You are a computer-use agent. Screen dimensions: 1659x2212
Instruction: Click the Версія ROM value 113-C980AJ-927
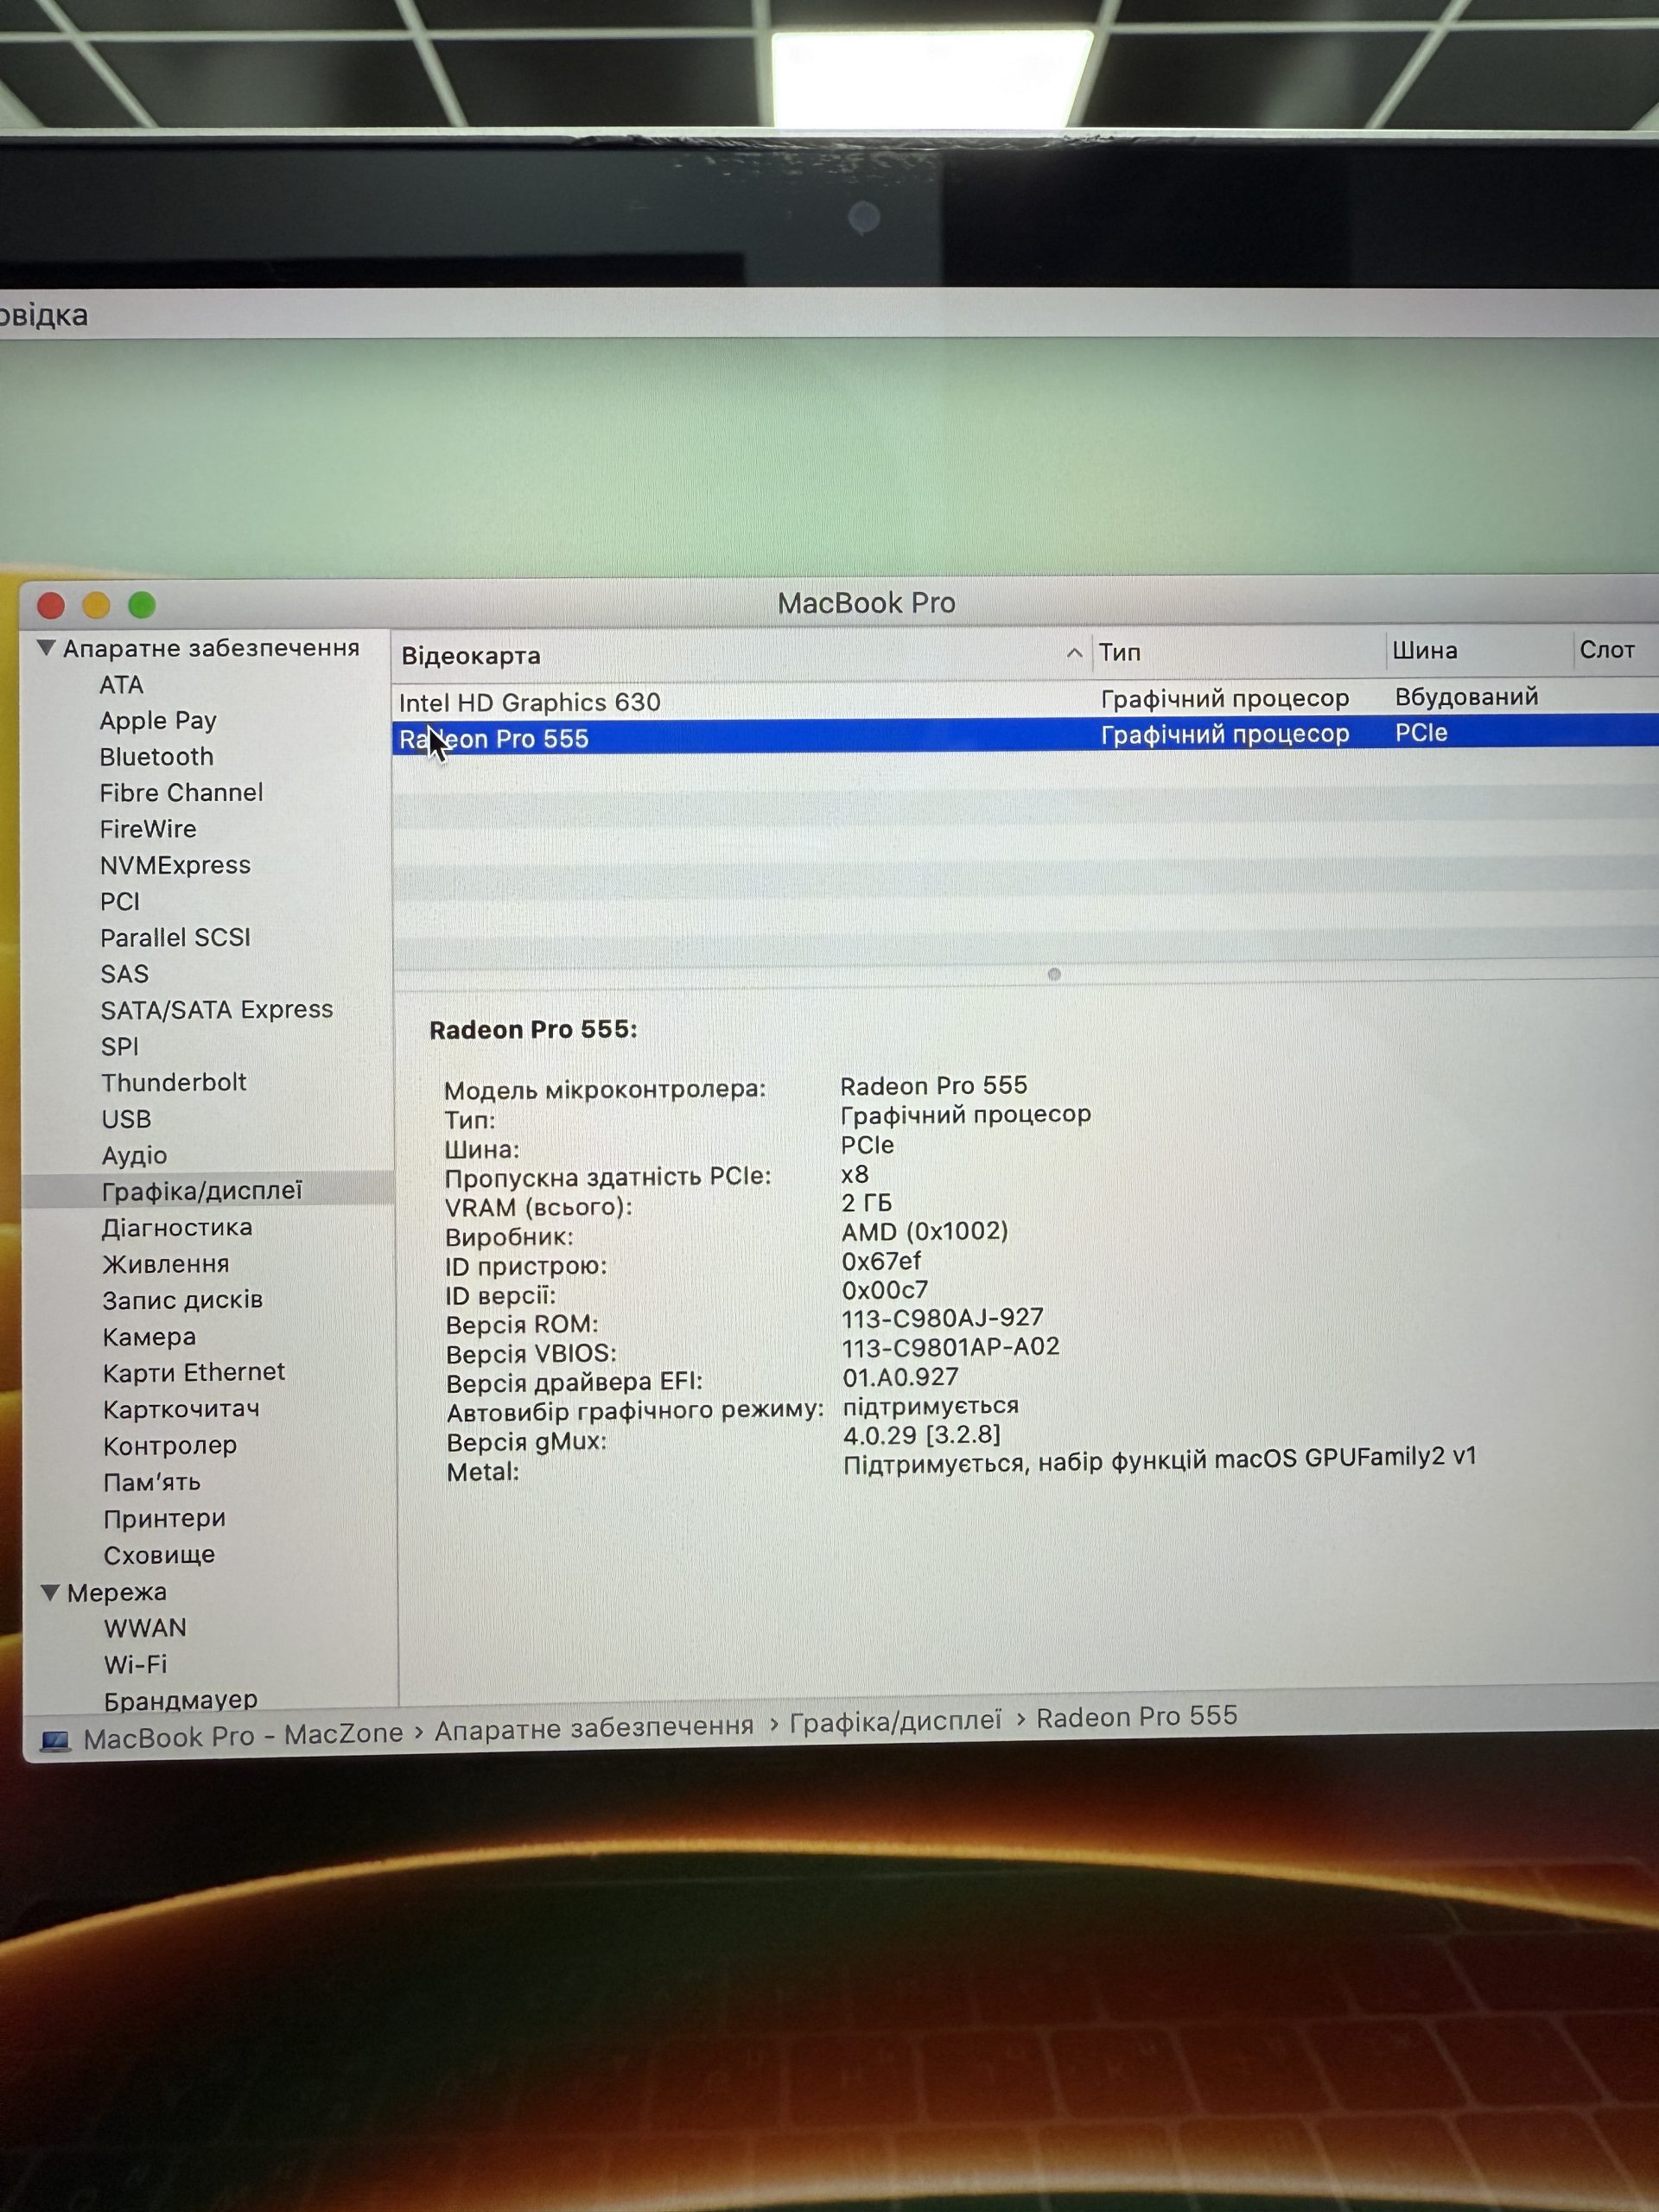(x=943, y=1318)
